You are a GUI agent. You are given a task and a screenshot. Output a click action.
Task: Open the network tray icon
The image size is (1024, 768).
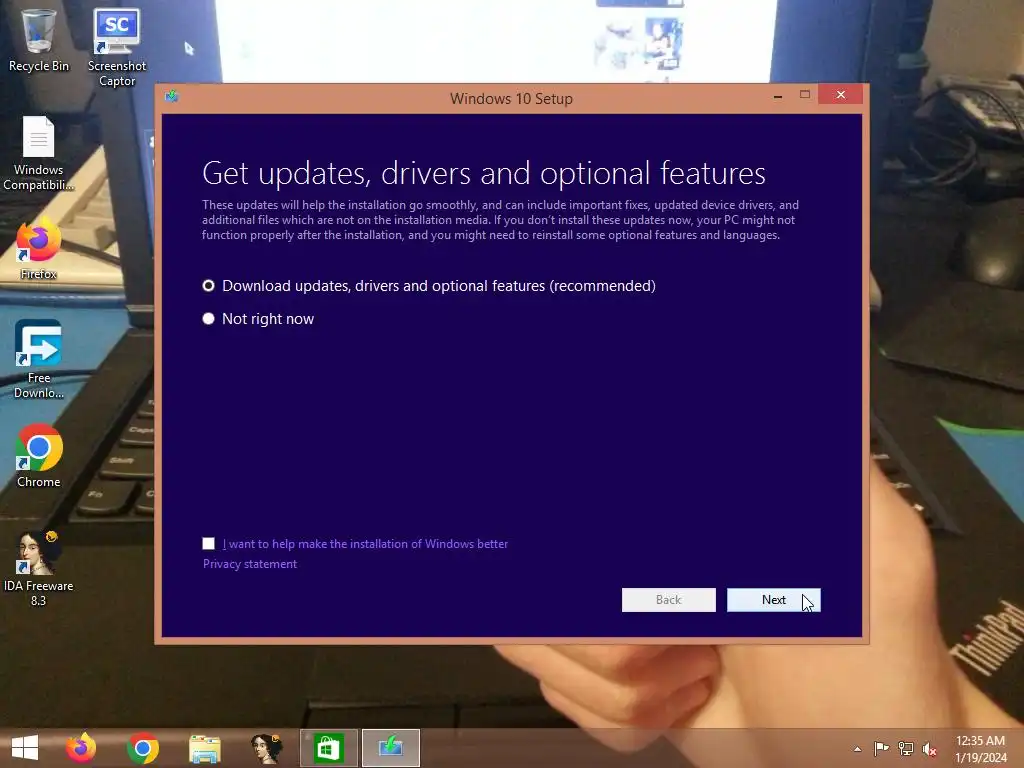coord(906,748)
